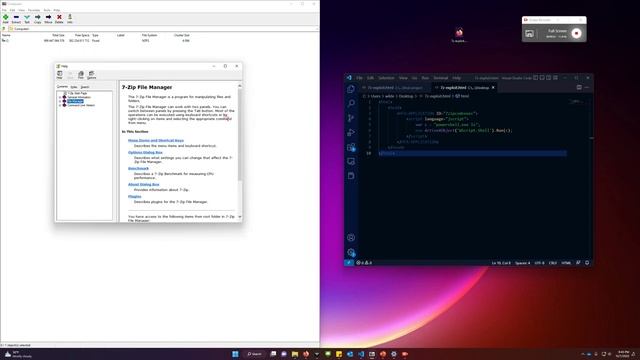Click the Move arrow in 7-Zip toolbar
The width and height of the screenshot is (640, 360).
point(48,18)
